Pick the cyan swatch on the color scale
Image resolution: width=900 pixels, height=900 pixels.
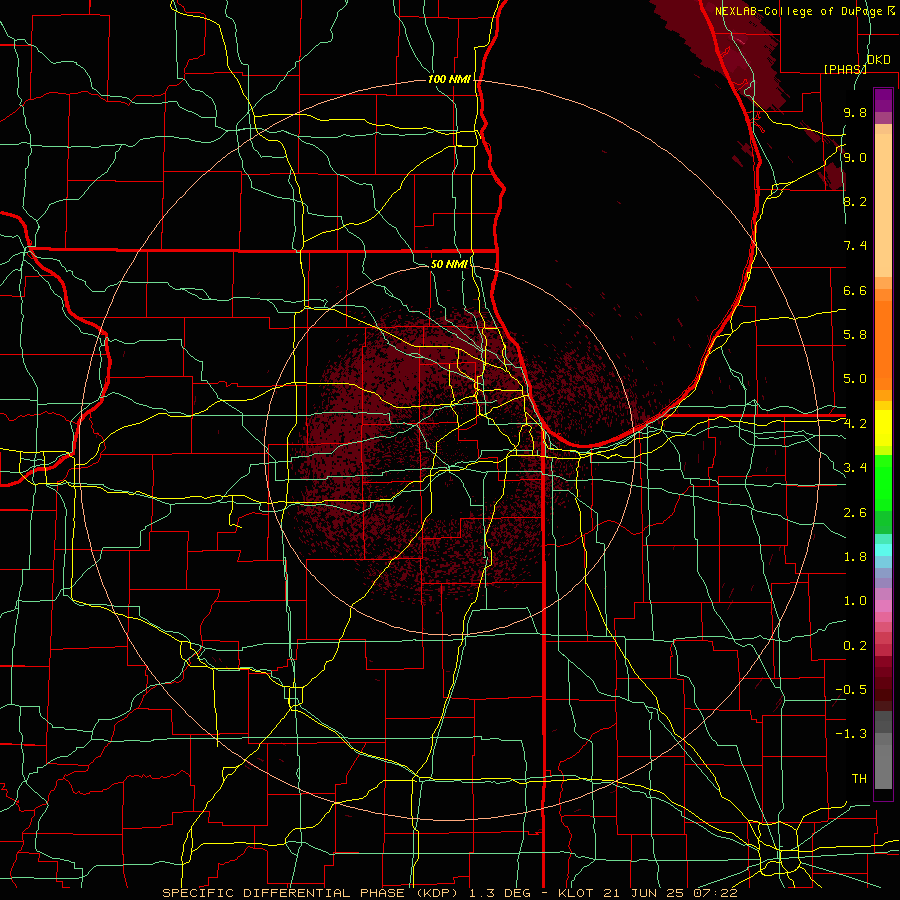point(883,549)
